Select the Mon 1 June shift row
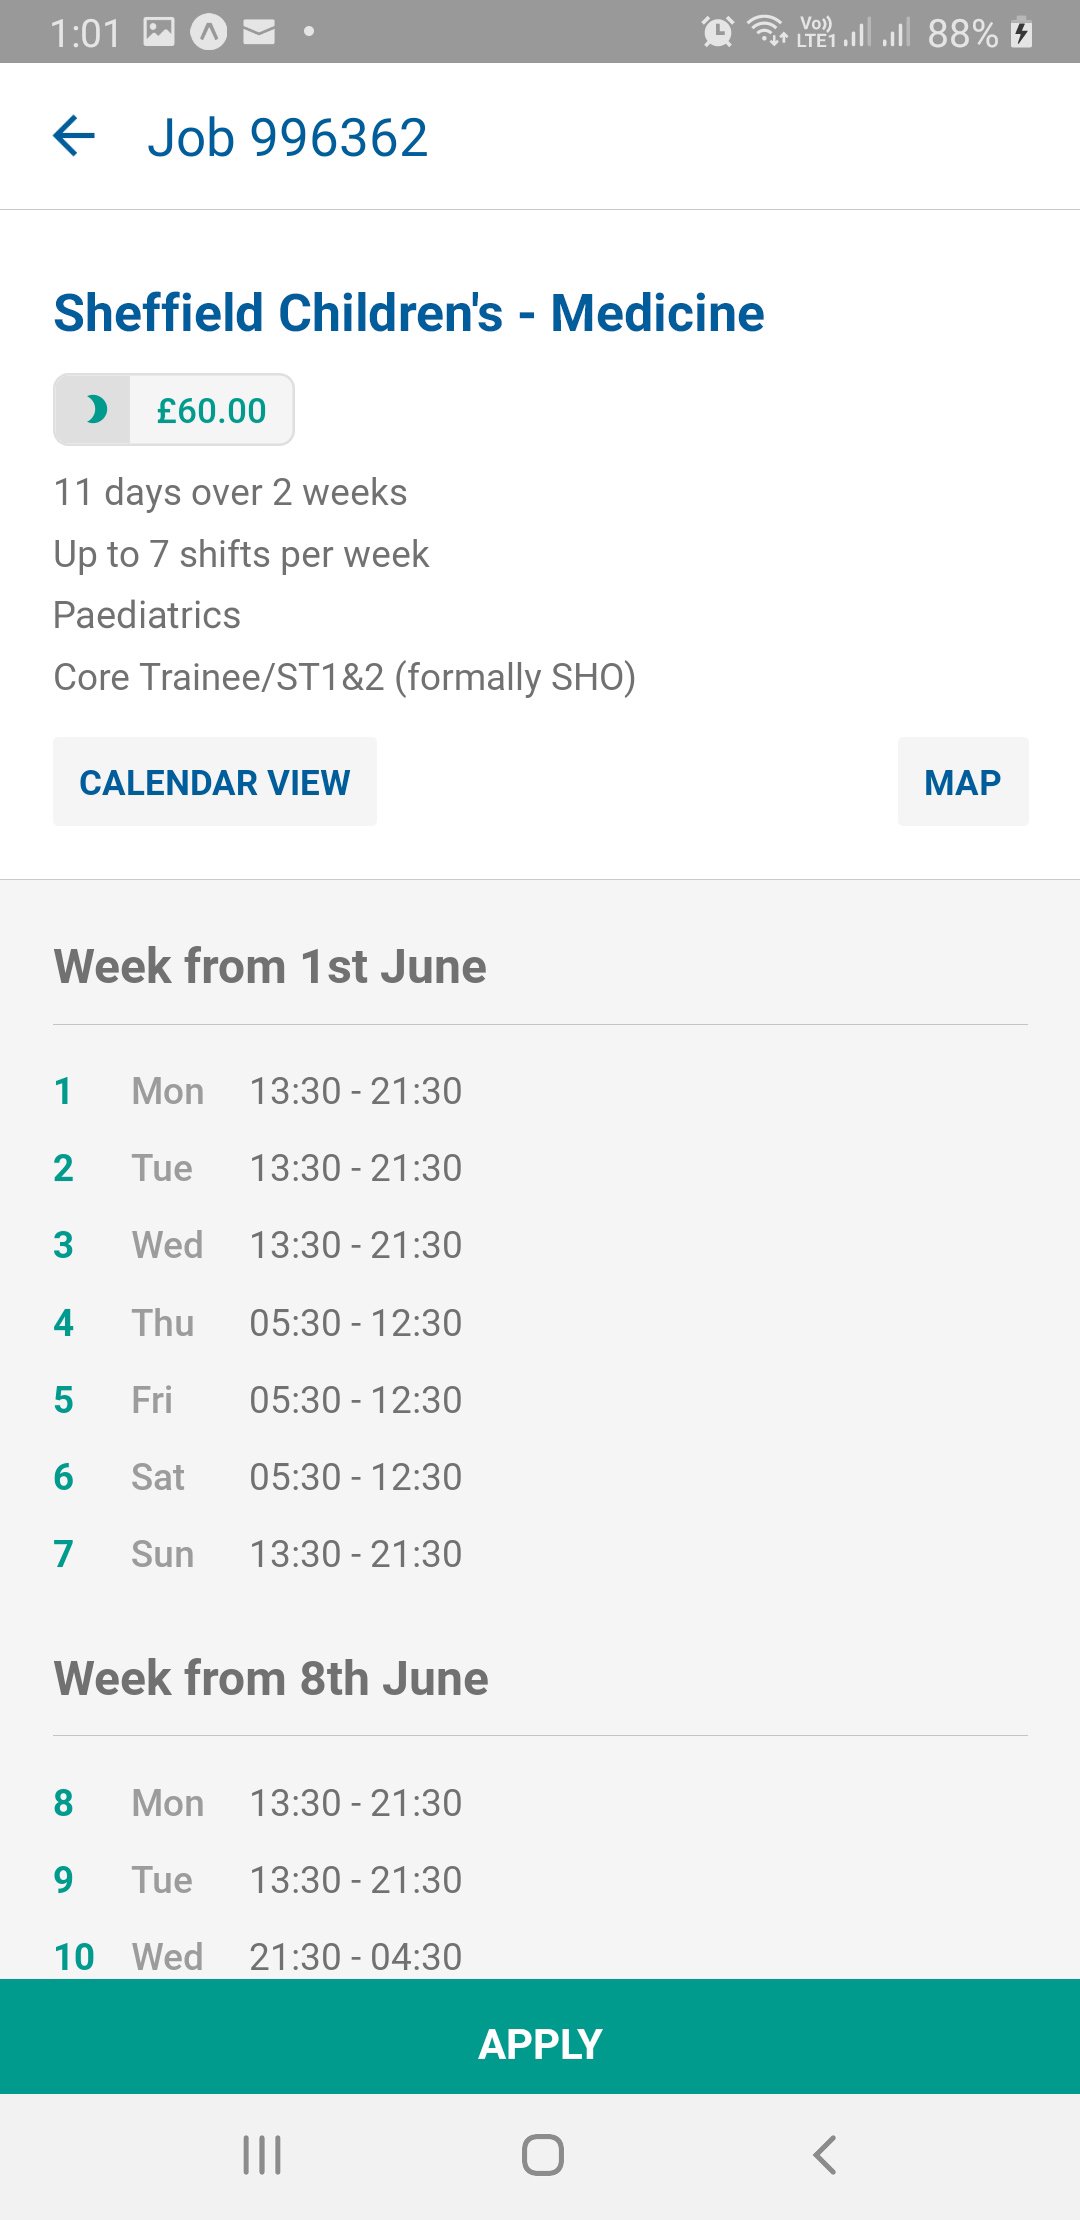Image resolution: width=1080 pixels, height=2220 pixels. [x=258, y=1091]
